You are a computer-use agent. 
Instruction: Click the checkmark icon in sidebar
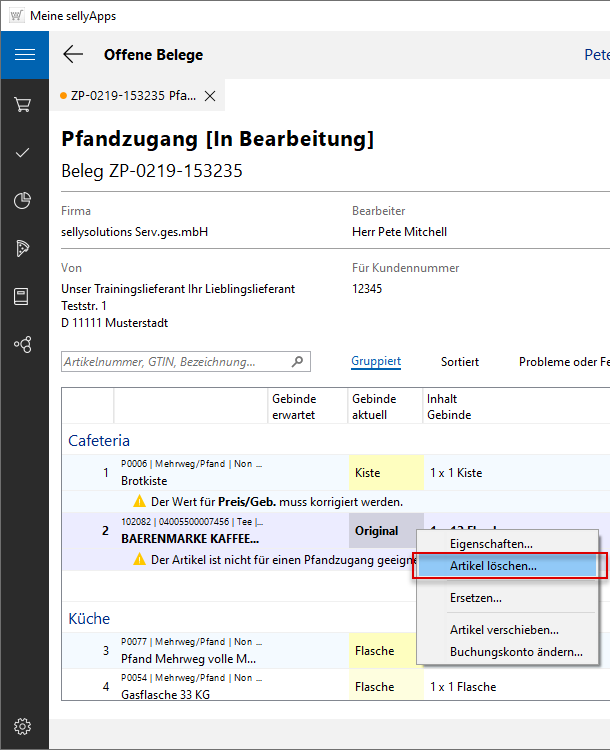point(24,152)
